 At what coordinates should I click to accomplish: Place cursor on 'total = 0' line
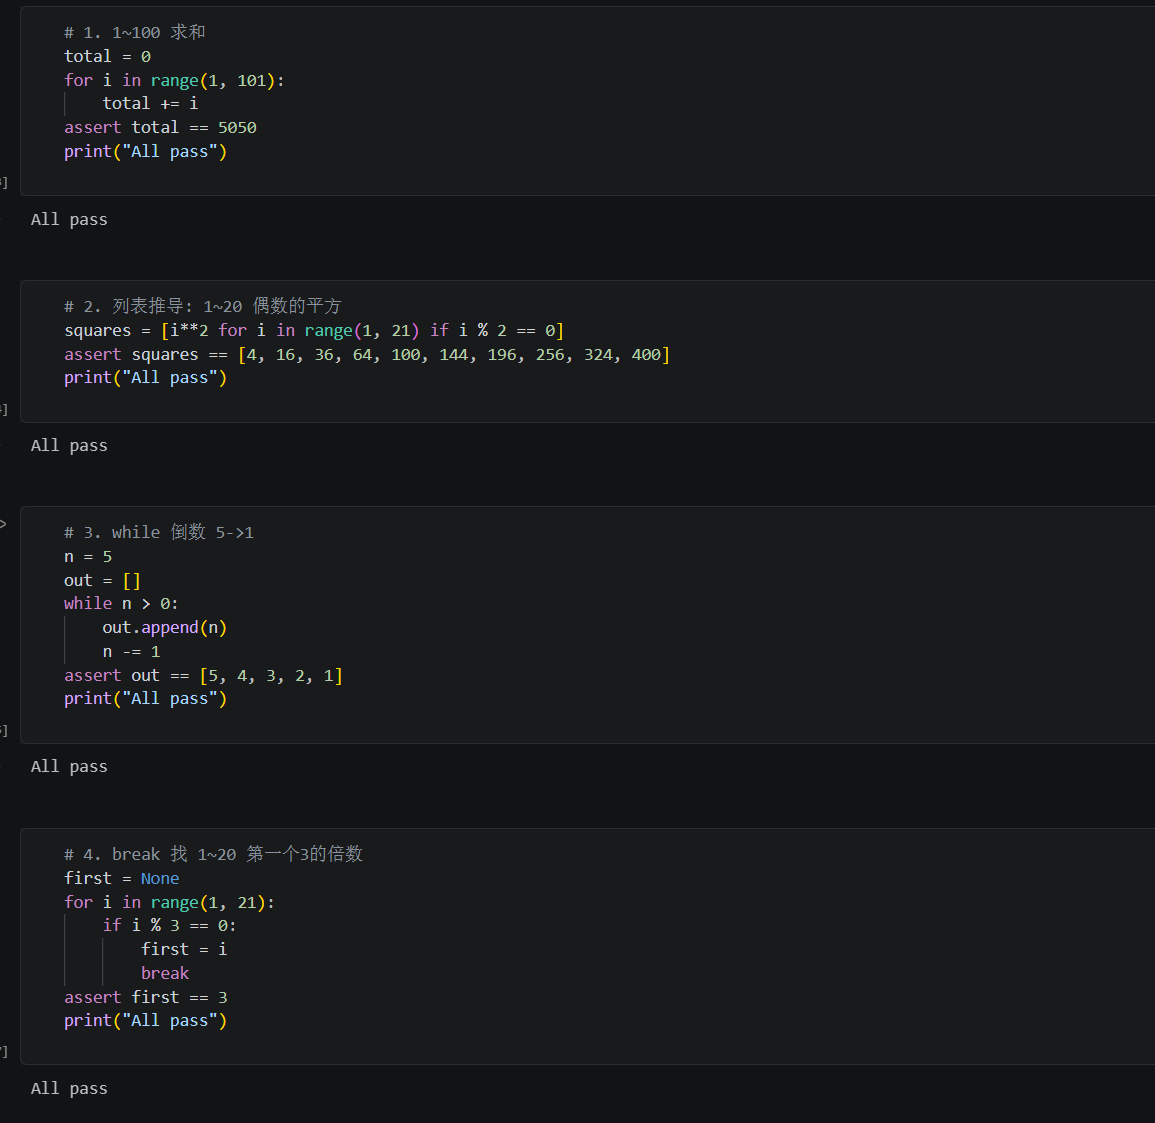(108, 57)
